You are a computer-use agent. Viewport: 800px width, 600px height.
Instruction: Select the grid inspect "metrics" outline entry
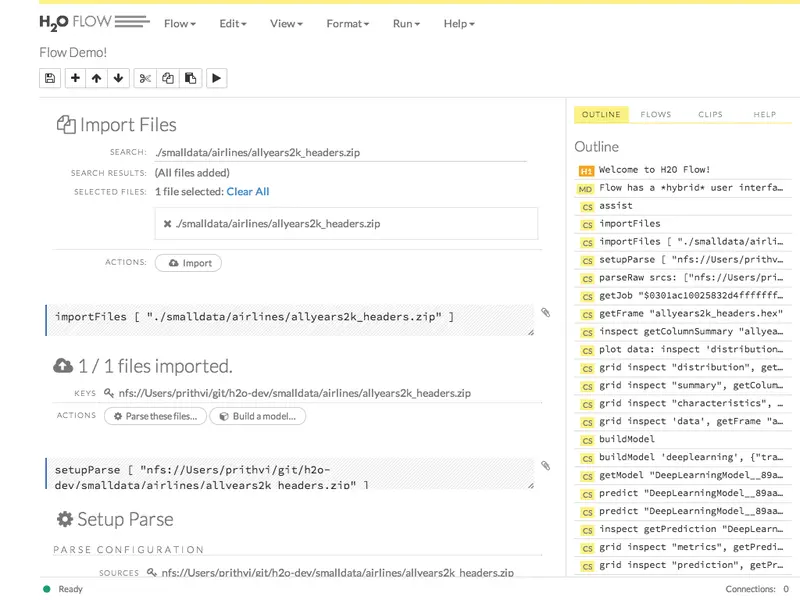(685, 547)
